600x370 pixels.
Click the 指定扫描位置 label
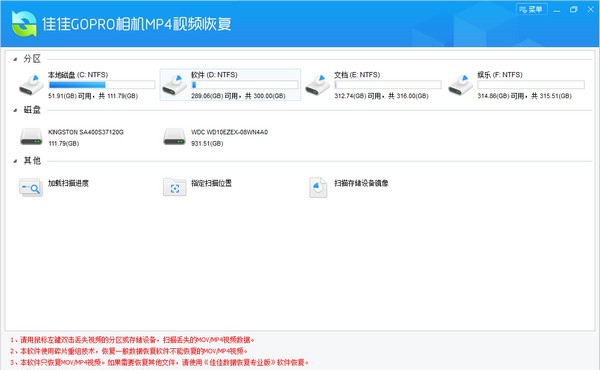[211, 183]
